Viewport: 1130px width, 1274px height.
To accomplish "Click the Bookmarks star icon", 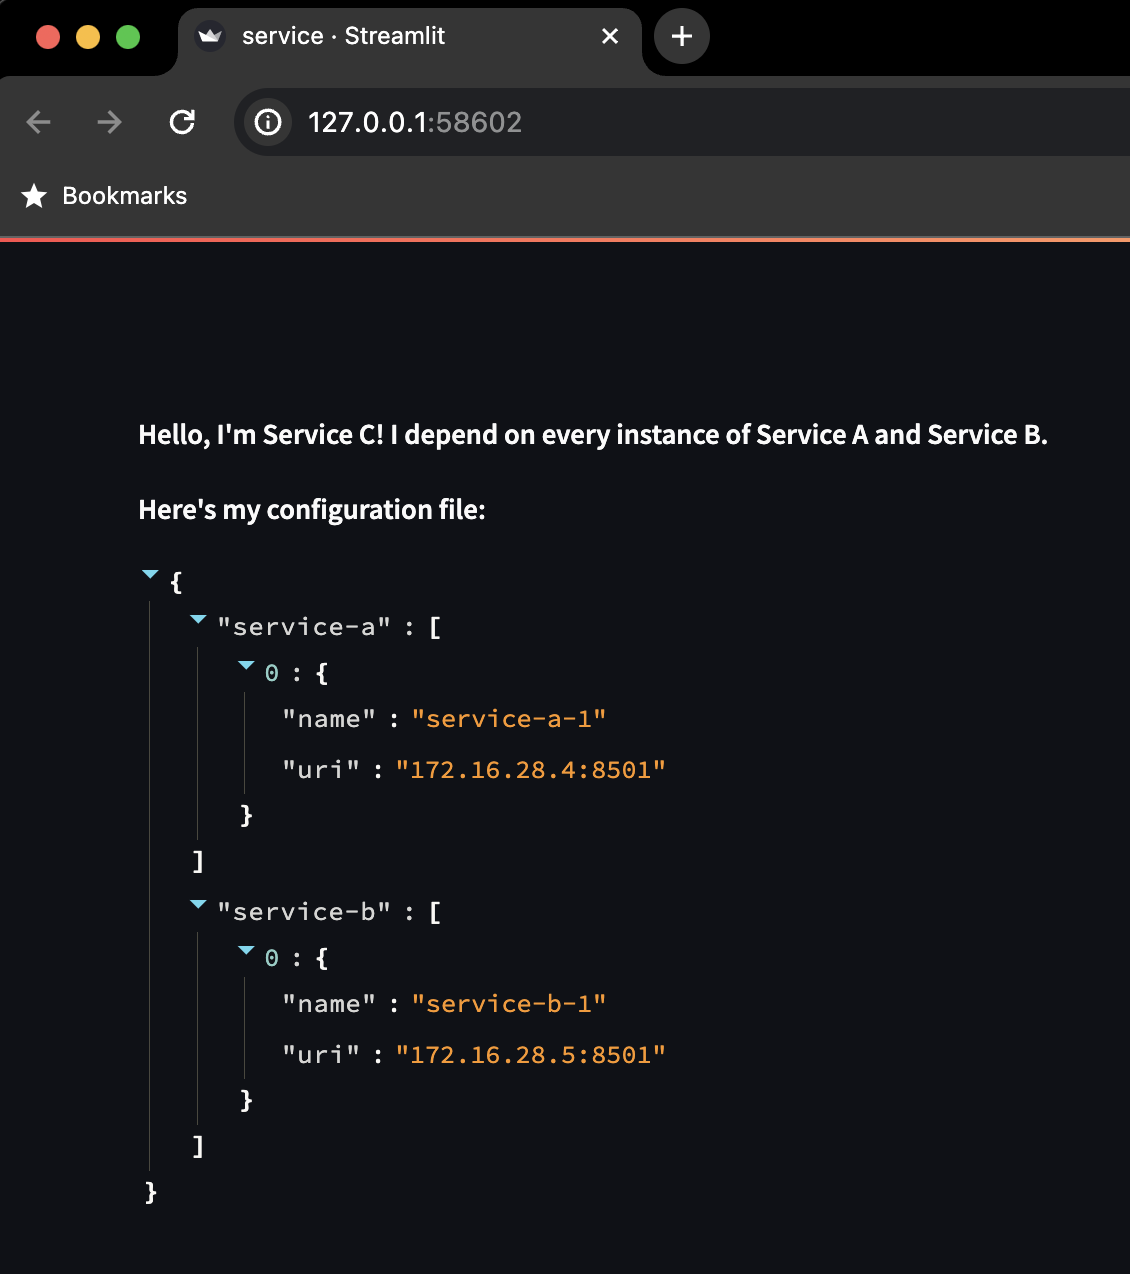I will click(35, 196).
